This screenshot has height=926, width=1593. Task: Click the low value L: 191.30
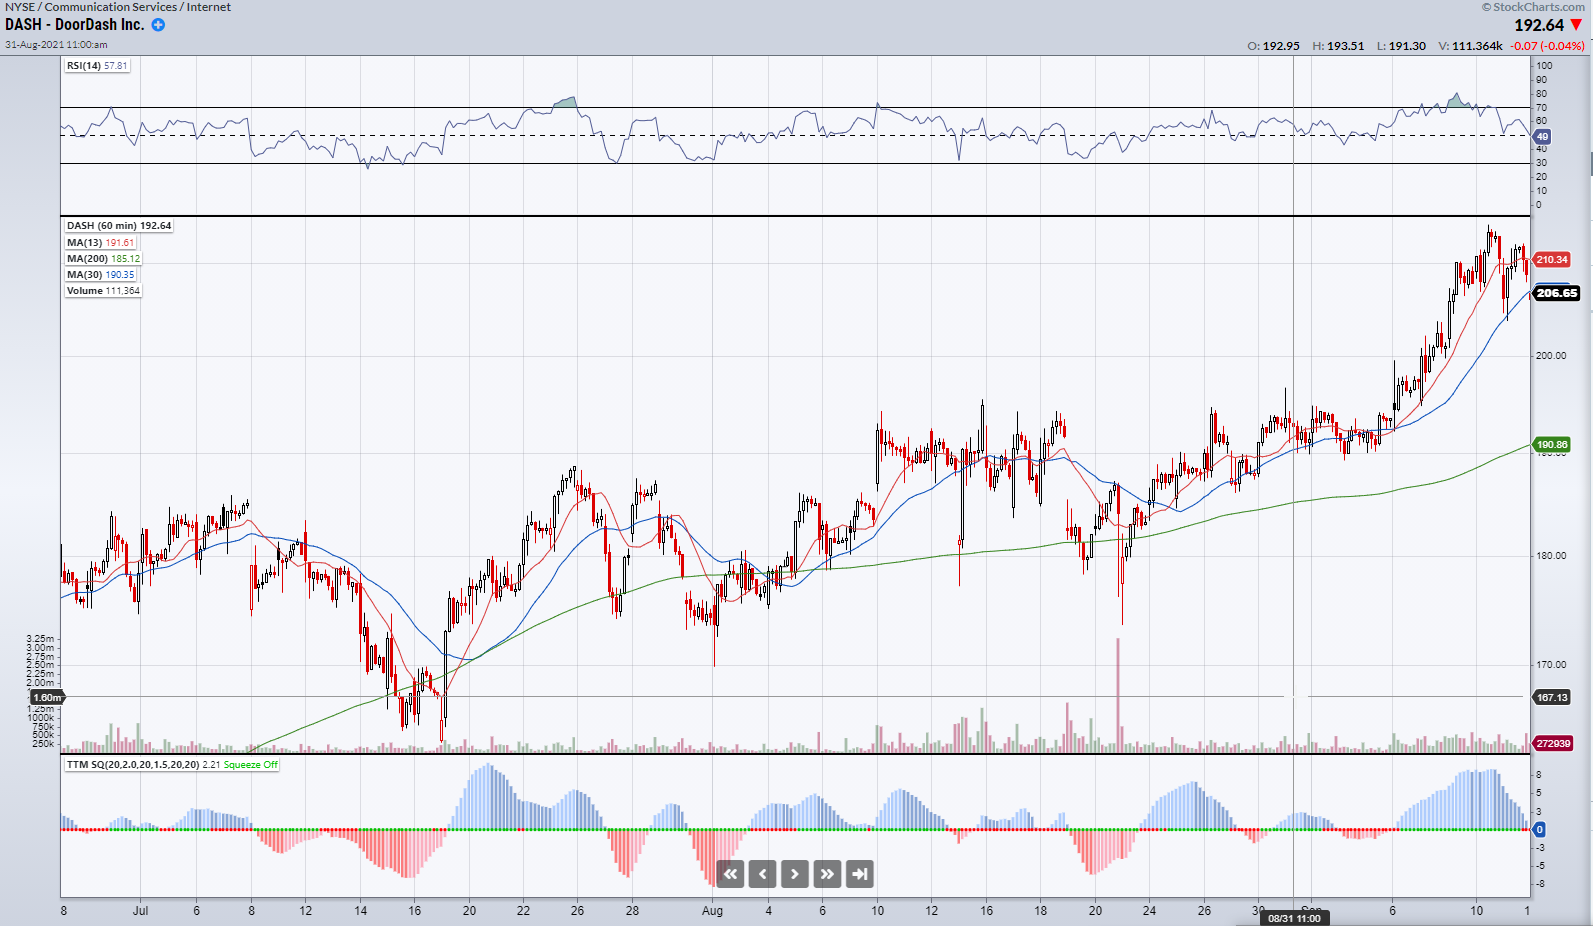(1401, 46)
